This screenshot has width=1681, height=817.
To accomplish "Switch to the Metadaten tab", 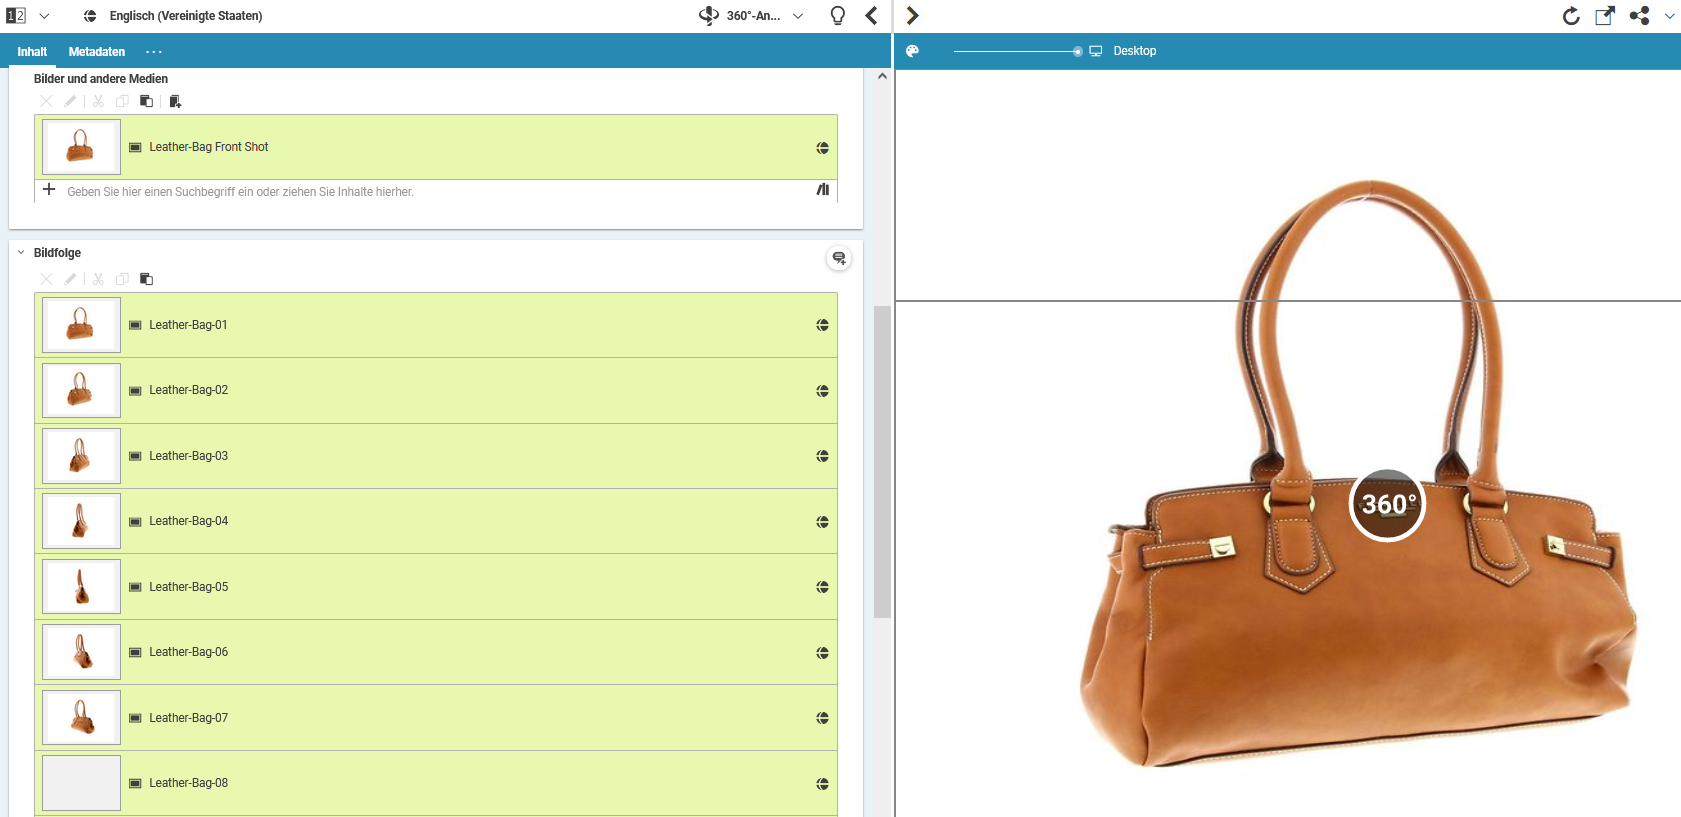I will point(97,52).
